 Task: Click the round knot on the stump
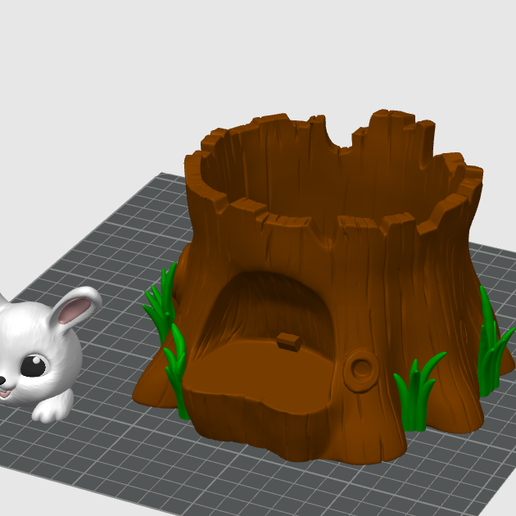click(x=361, y=370)
